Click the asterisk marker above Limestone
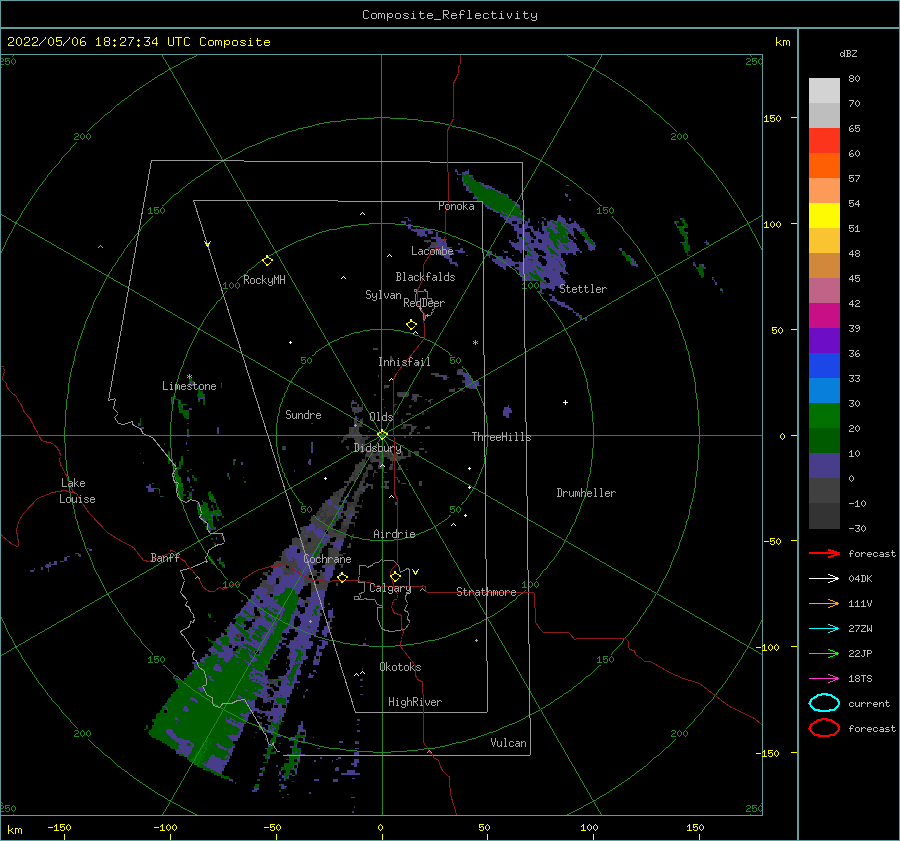 click(x=189, y=378)
